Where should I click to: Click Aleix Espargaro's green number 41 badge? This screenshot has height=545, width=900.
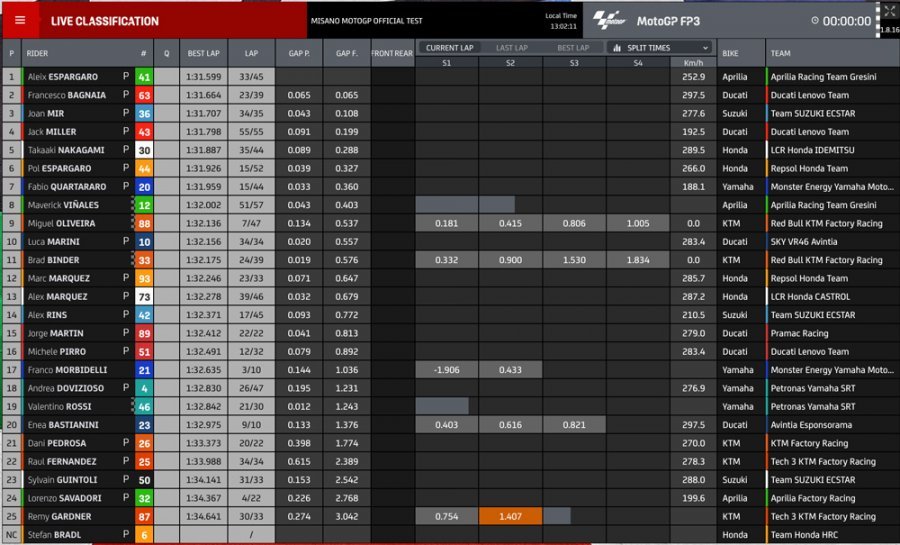click(144, 77)
